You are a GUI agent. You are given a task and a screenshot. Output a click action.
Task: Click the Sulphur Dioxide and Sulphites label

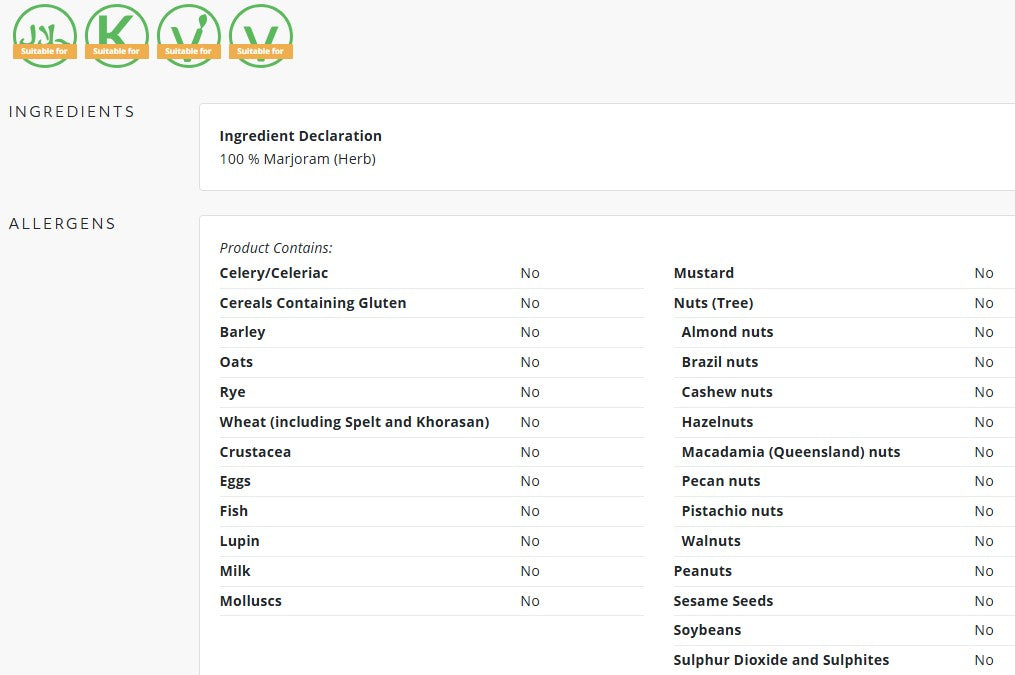click(x=781, y=660)
